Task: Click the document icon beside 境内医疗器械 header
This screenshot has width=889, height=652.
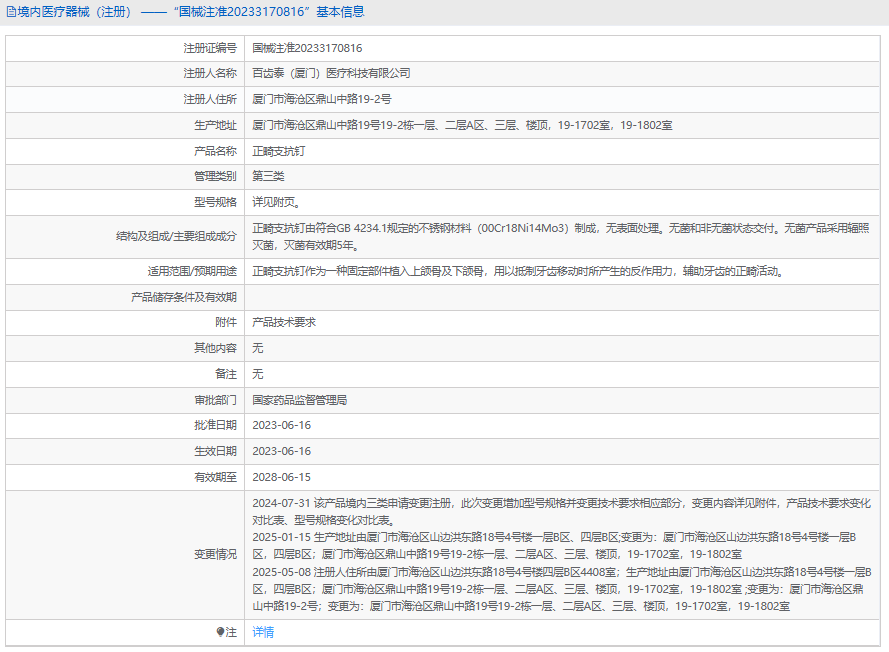Action: click(11, 12)
